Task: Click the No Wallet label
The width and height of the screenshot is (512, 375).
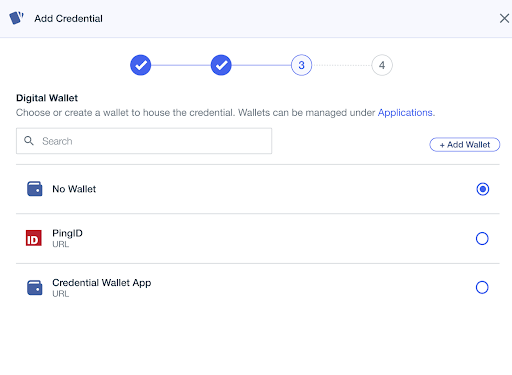Action: (74, 189)
